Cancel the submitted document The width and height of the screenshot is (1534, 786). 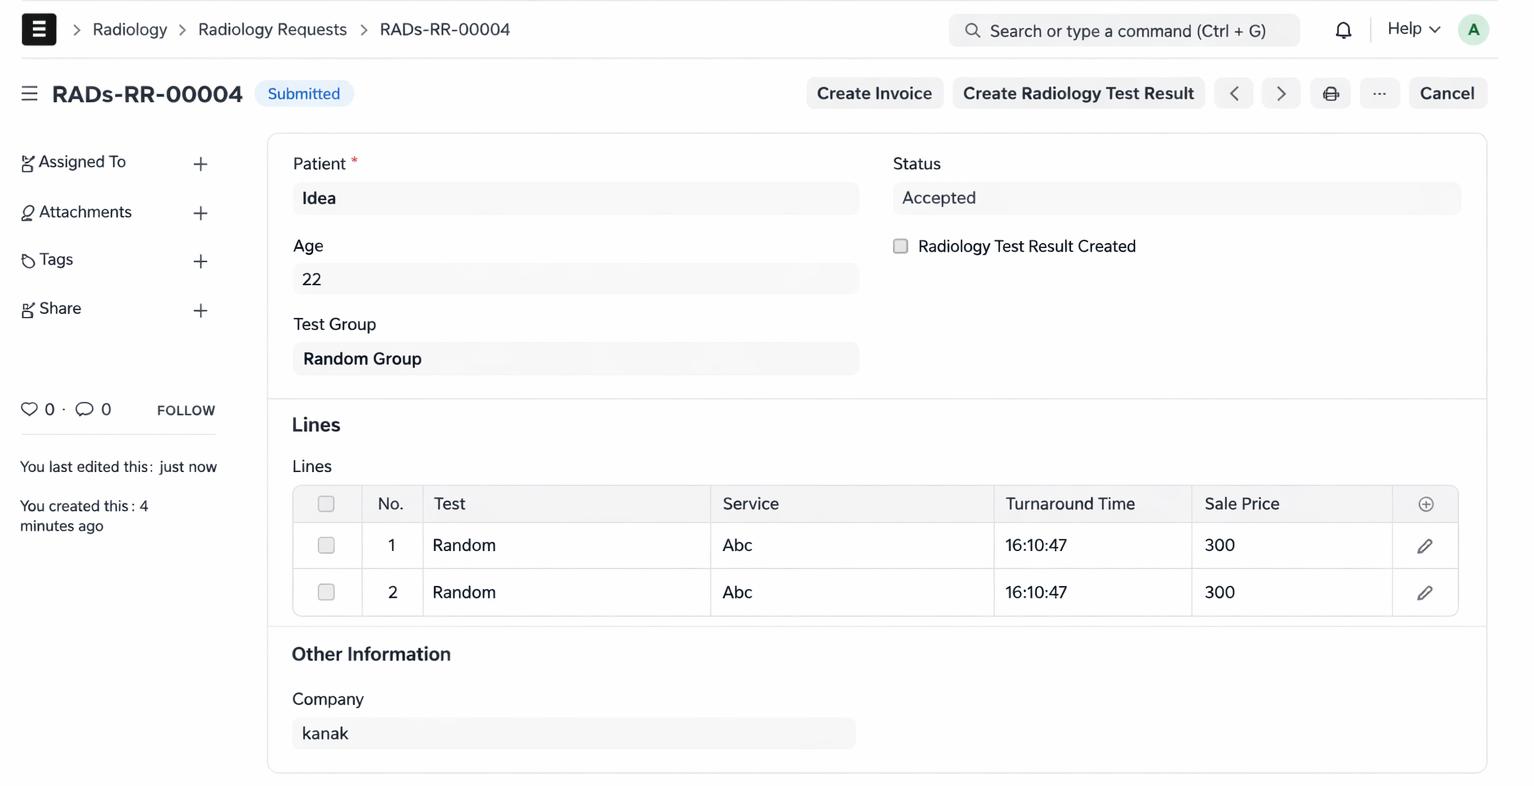pyautogui.click(x=1447, y=93)
